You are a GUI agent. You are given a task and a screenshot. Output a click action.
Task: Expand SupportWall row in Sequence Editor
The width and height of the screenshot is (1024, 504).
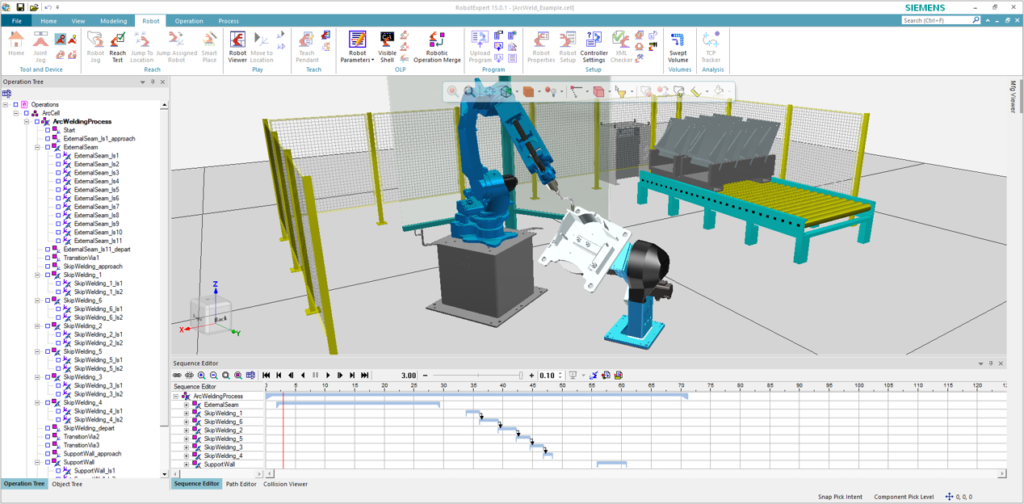186,464
